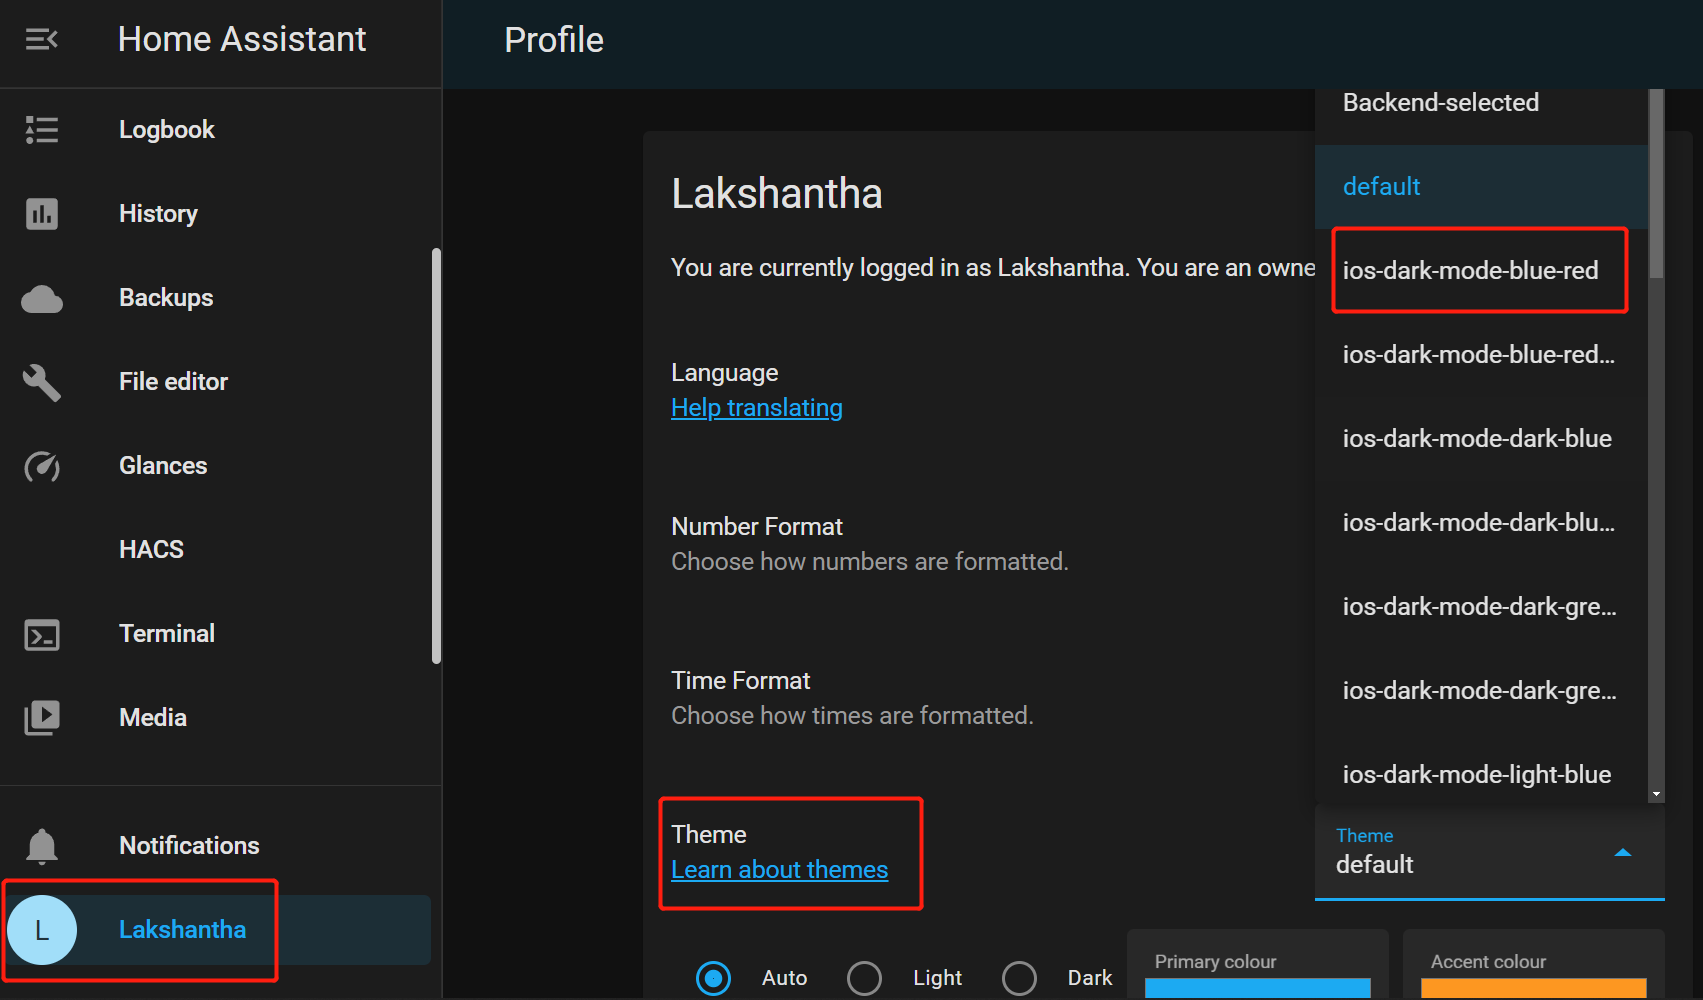Open the Terminal panel
The image size is (1703, 1000).
coord(166,634)
